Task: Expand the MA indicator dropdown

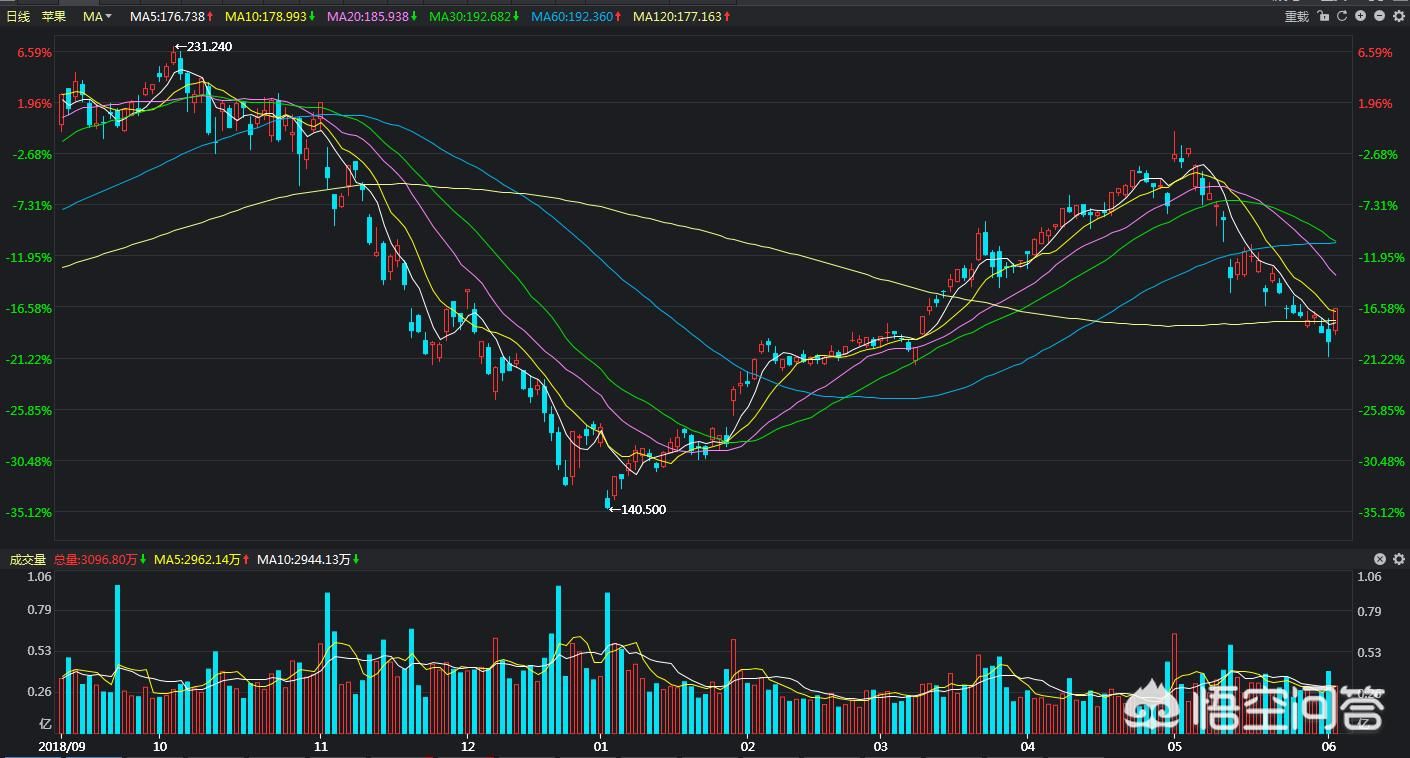Action: [98, 17]
